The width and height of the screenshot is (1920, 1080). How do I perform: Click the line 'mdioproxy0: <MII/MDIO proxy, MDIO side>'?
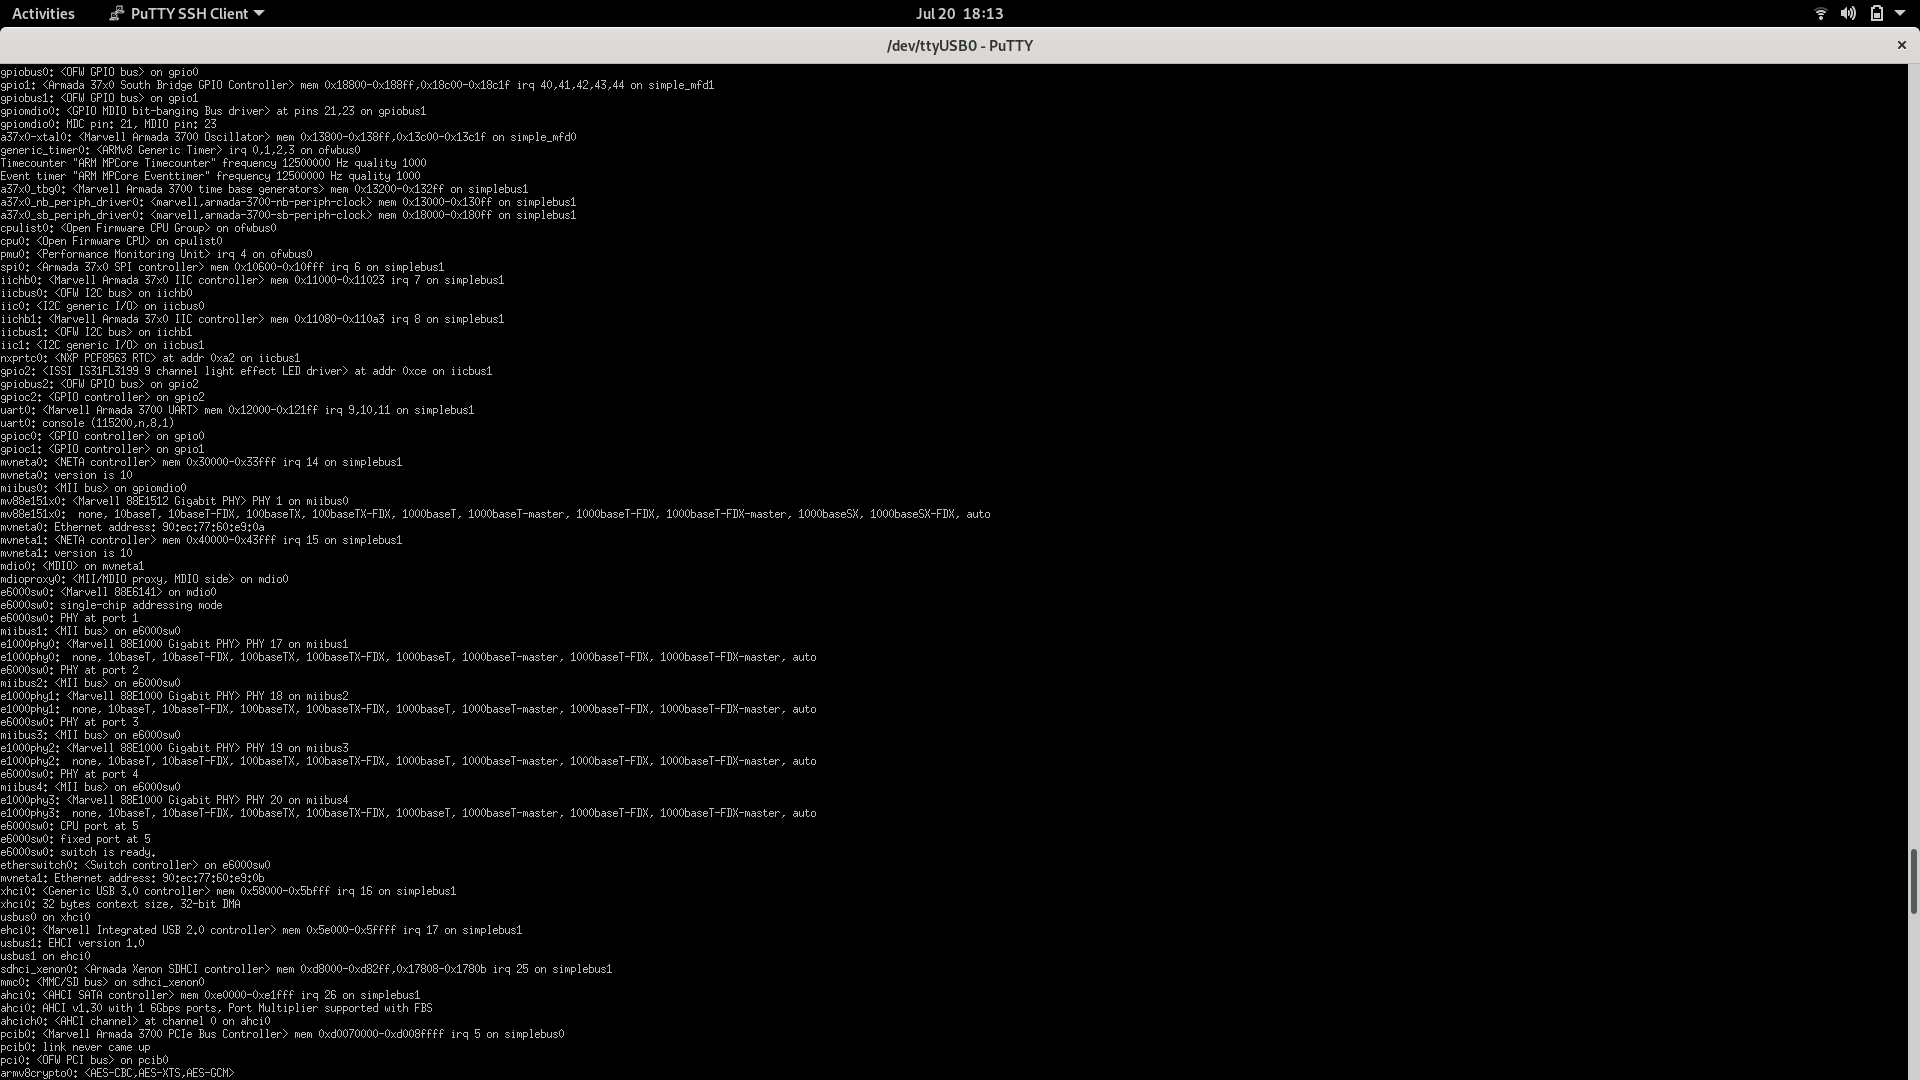[x=144, y=579]
